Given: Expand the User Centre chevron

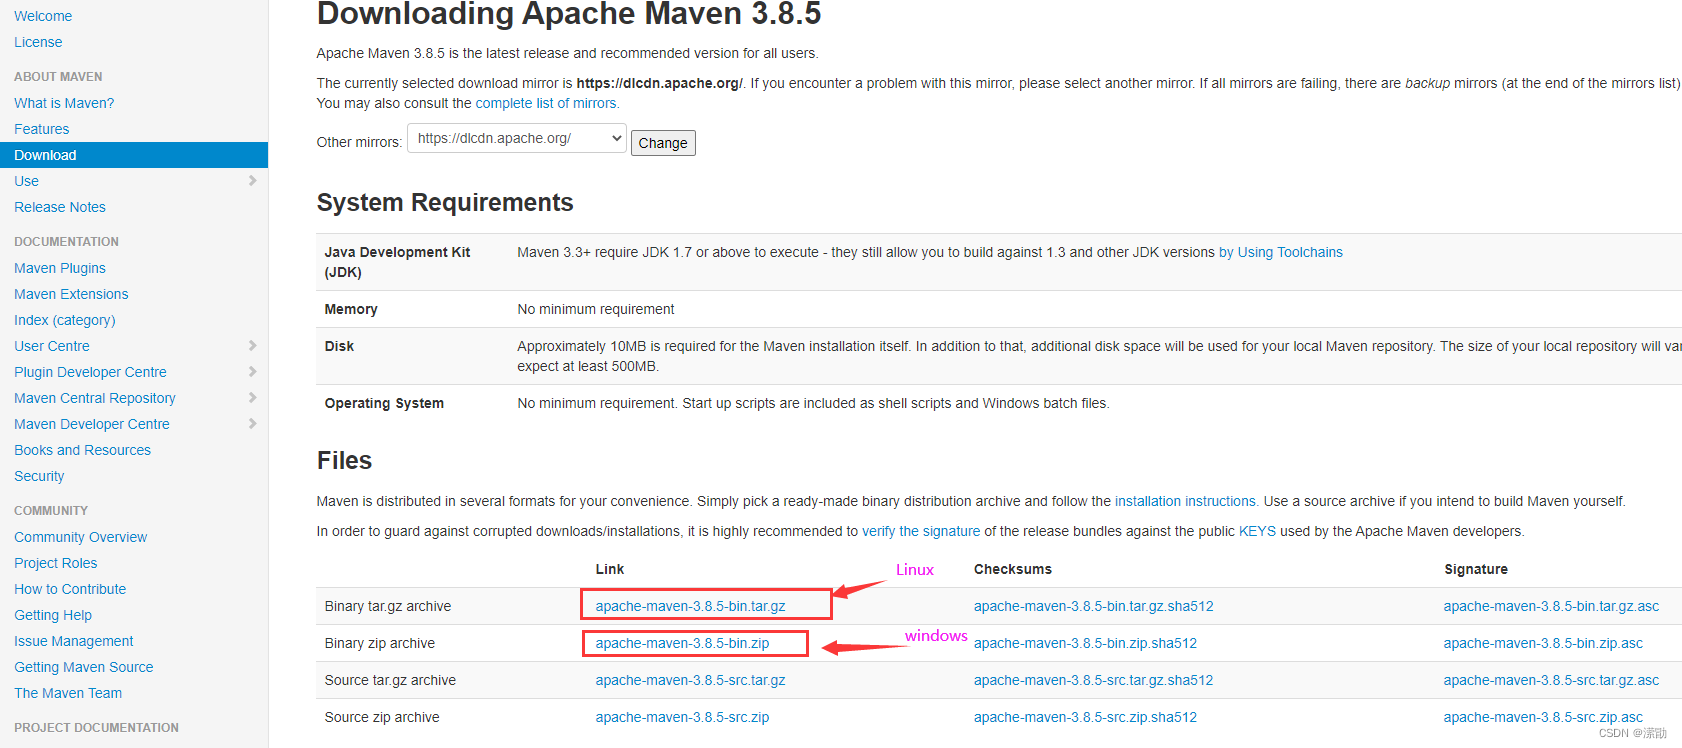Looking at the screenshot, I should [x=252, y=346].
